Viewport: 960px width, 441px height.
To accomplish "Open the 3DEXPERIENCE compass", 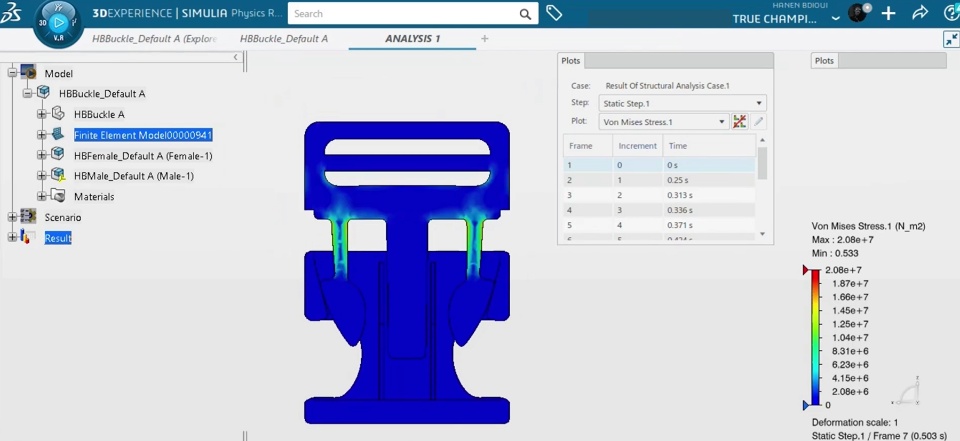I will tap(58, 24).
